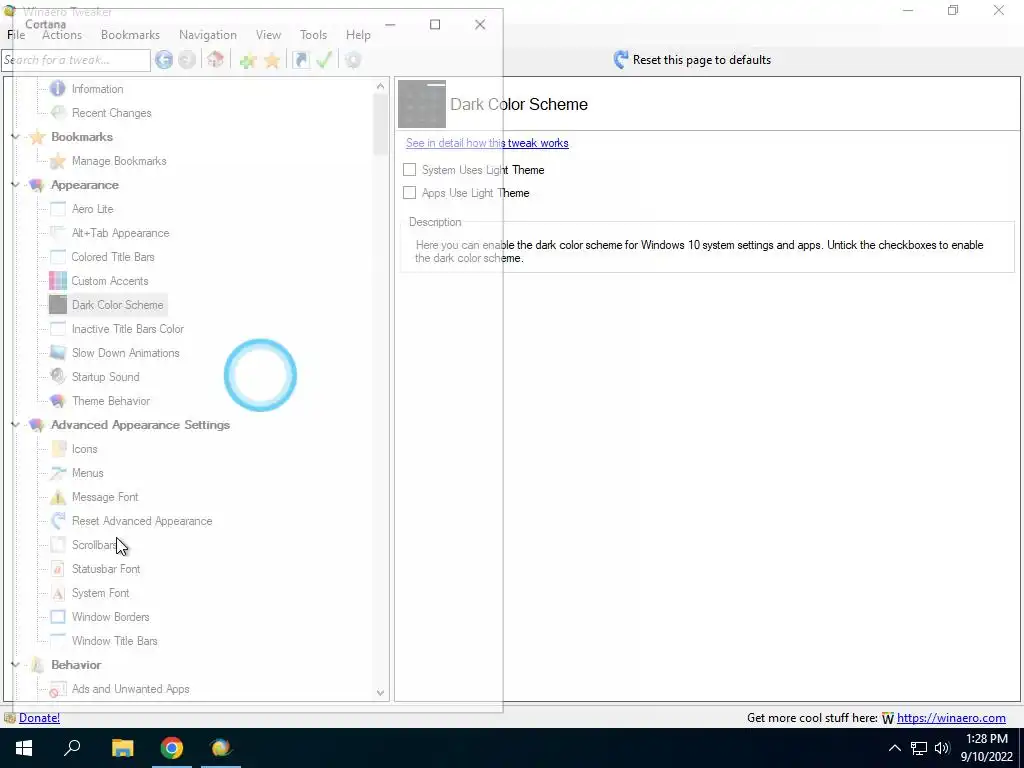Open the Actions menu
The image size is (1024, 768).
[x=62, y=35]
